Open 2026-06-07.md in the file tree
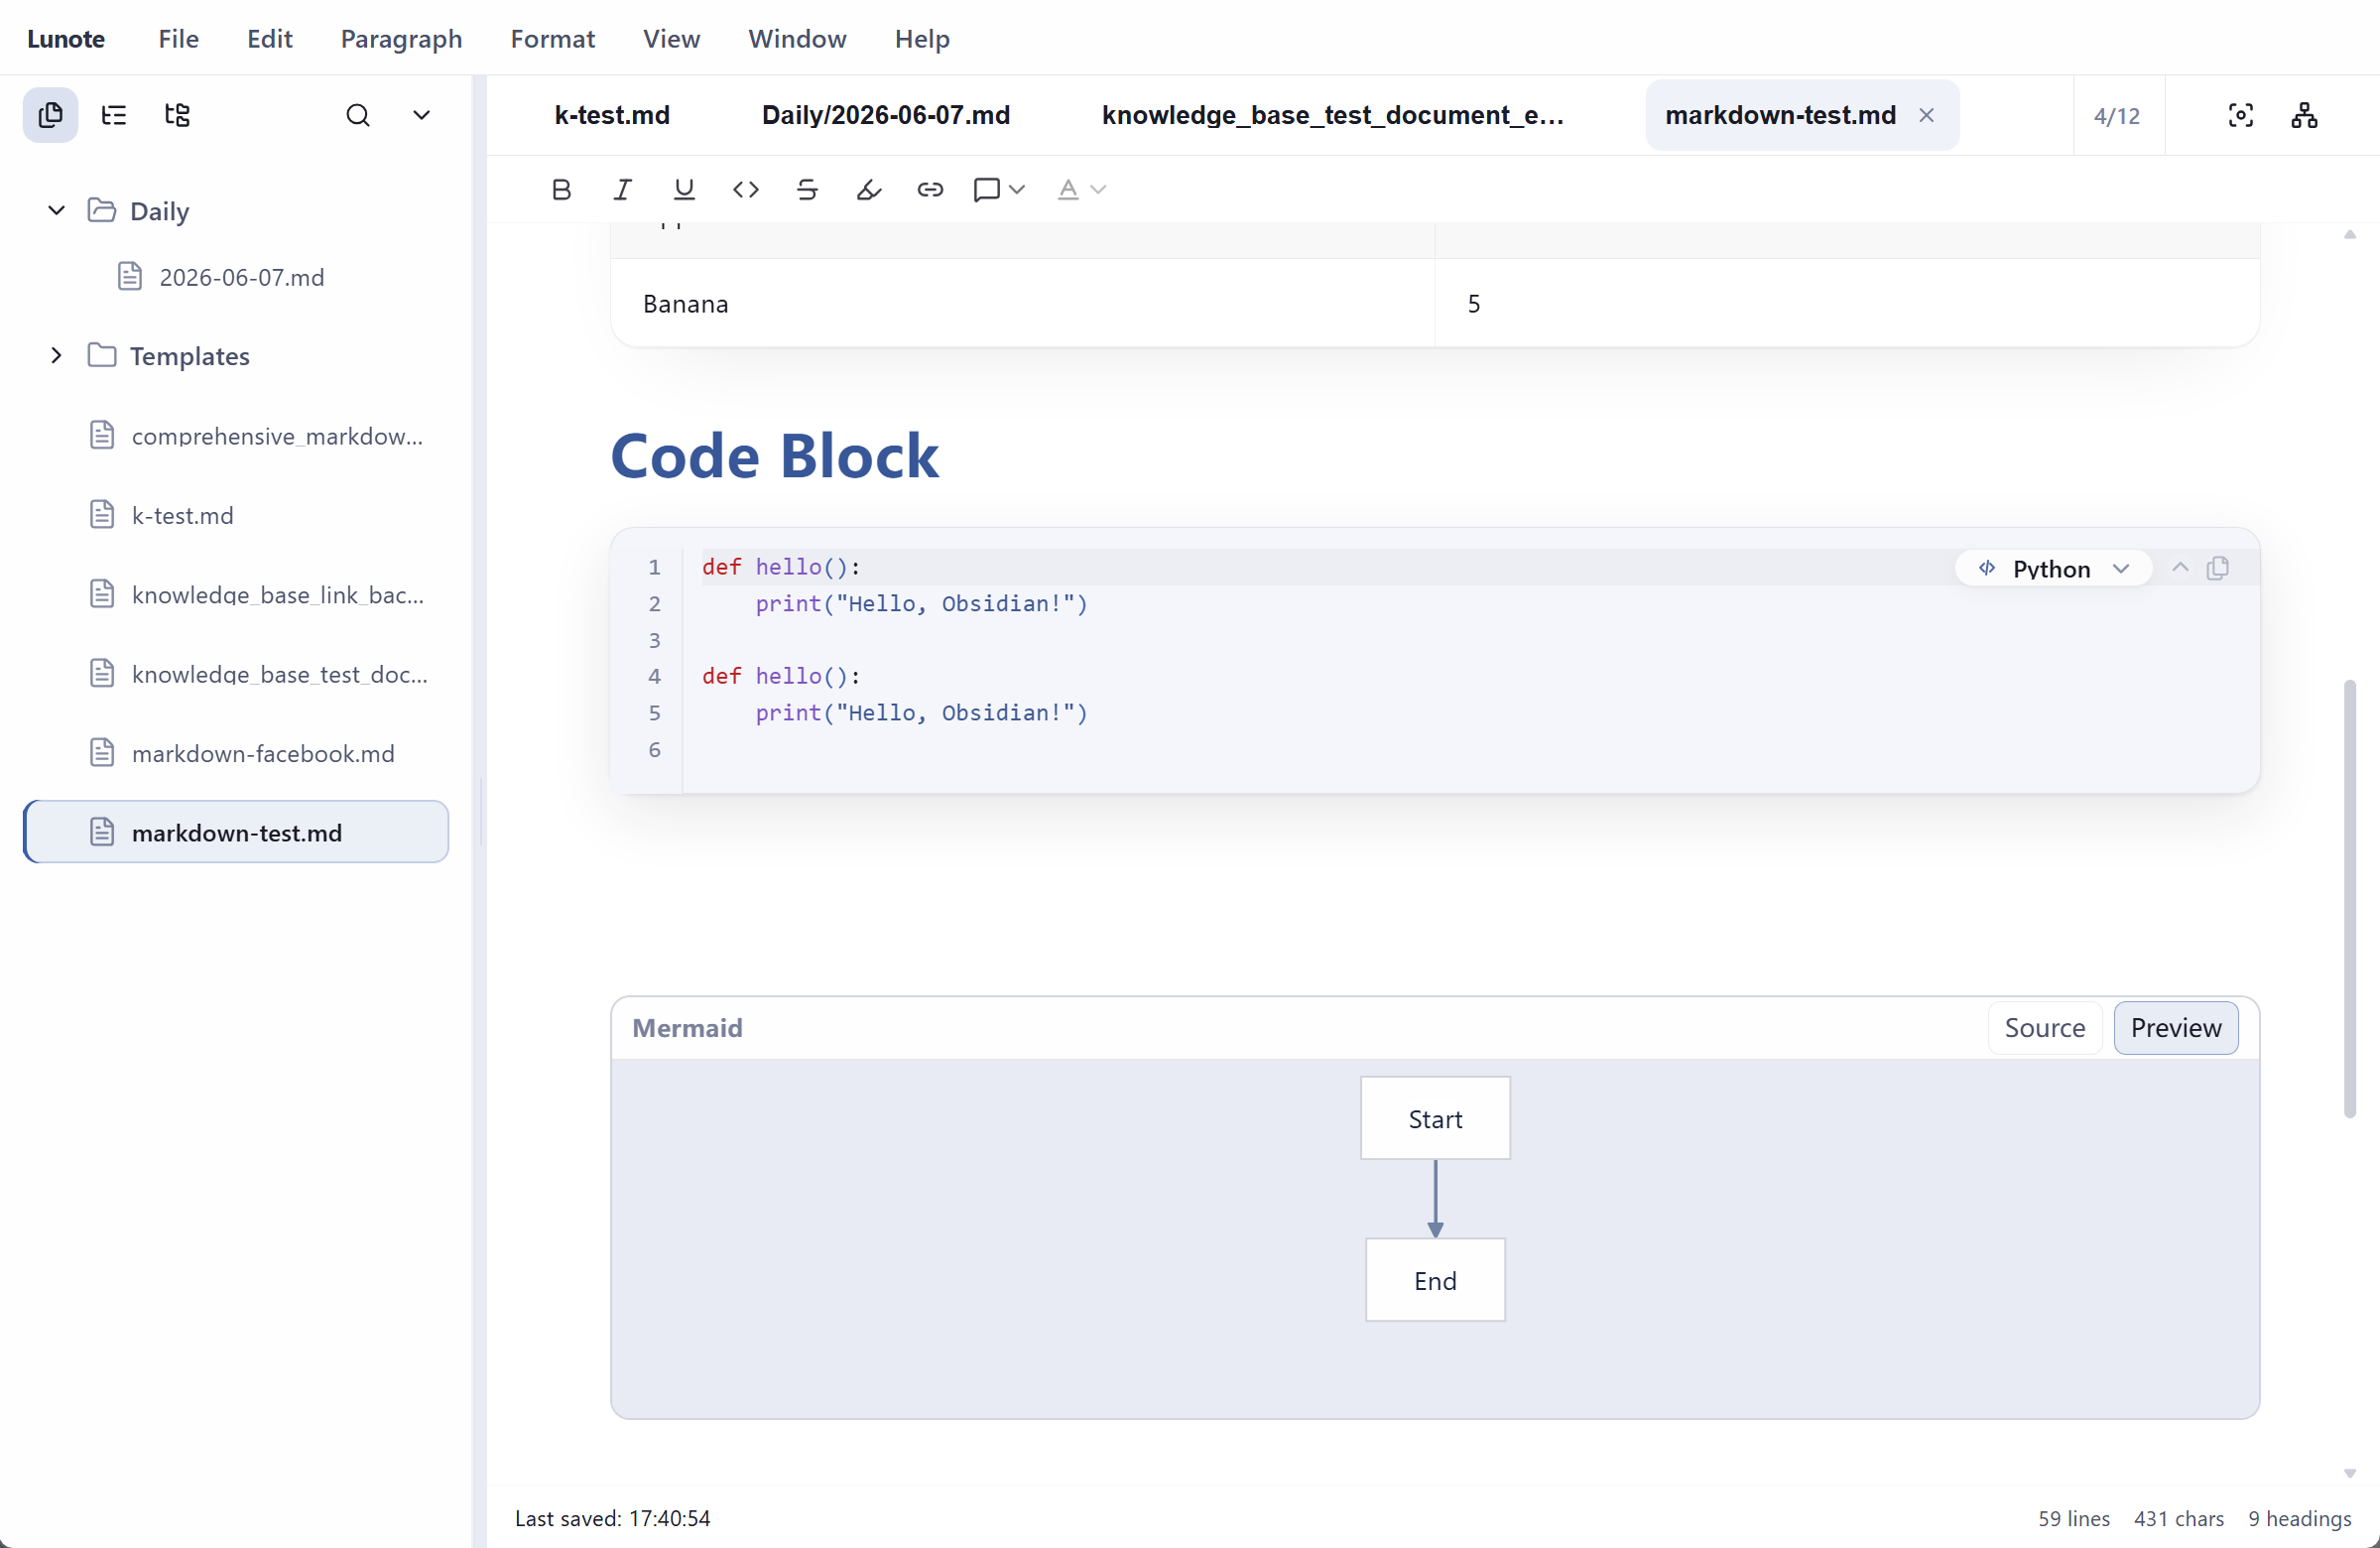The width and height of the screenshot is (2380, 1548). click(241, 277)
